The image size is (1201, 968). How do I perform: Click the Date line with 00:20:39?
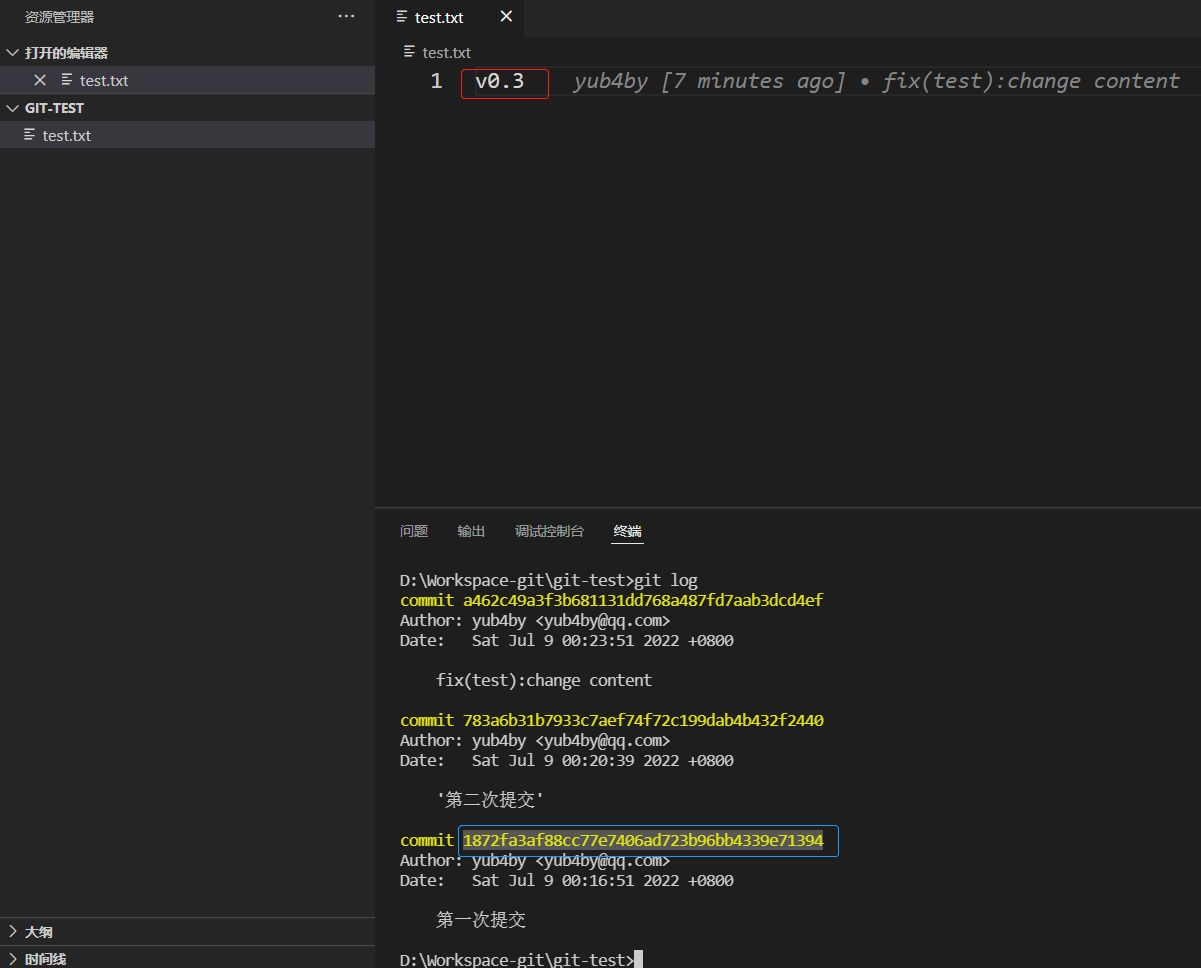click(x=567, y=760)
